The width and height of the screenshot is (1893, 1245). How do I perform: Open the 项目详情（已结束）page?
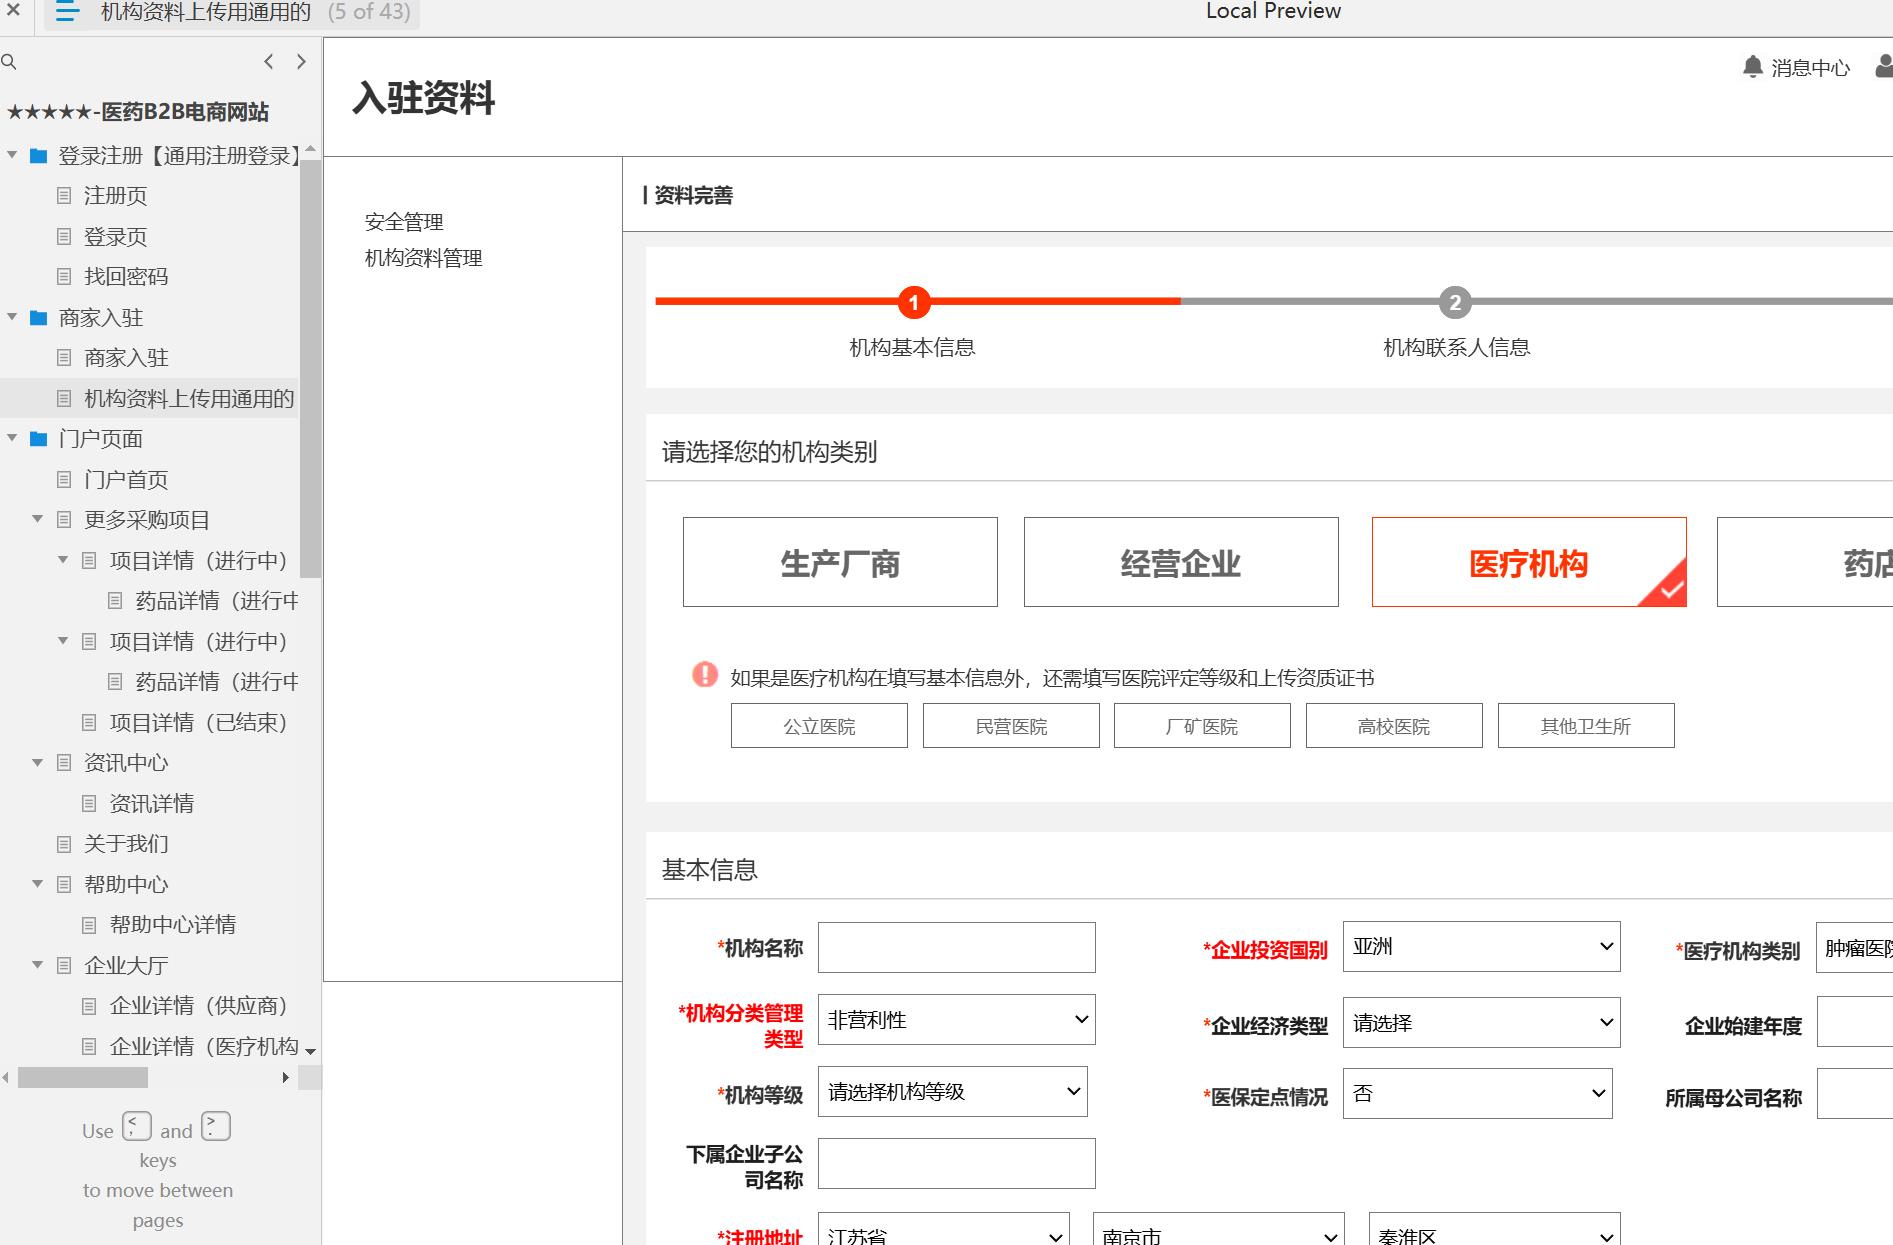[x=198, y=722]
